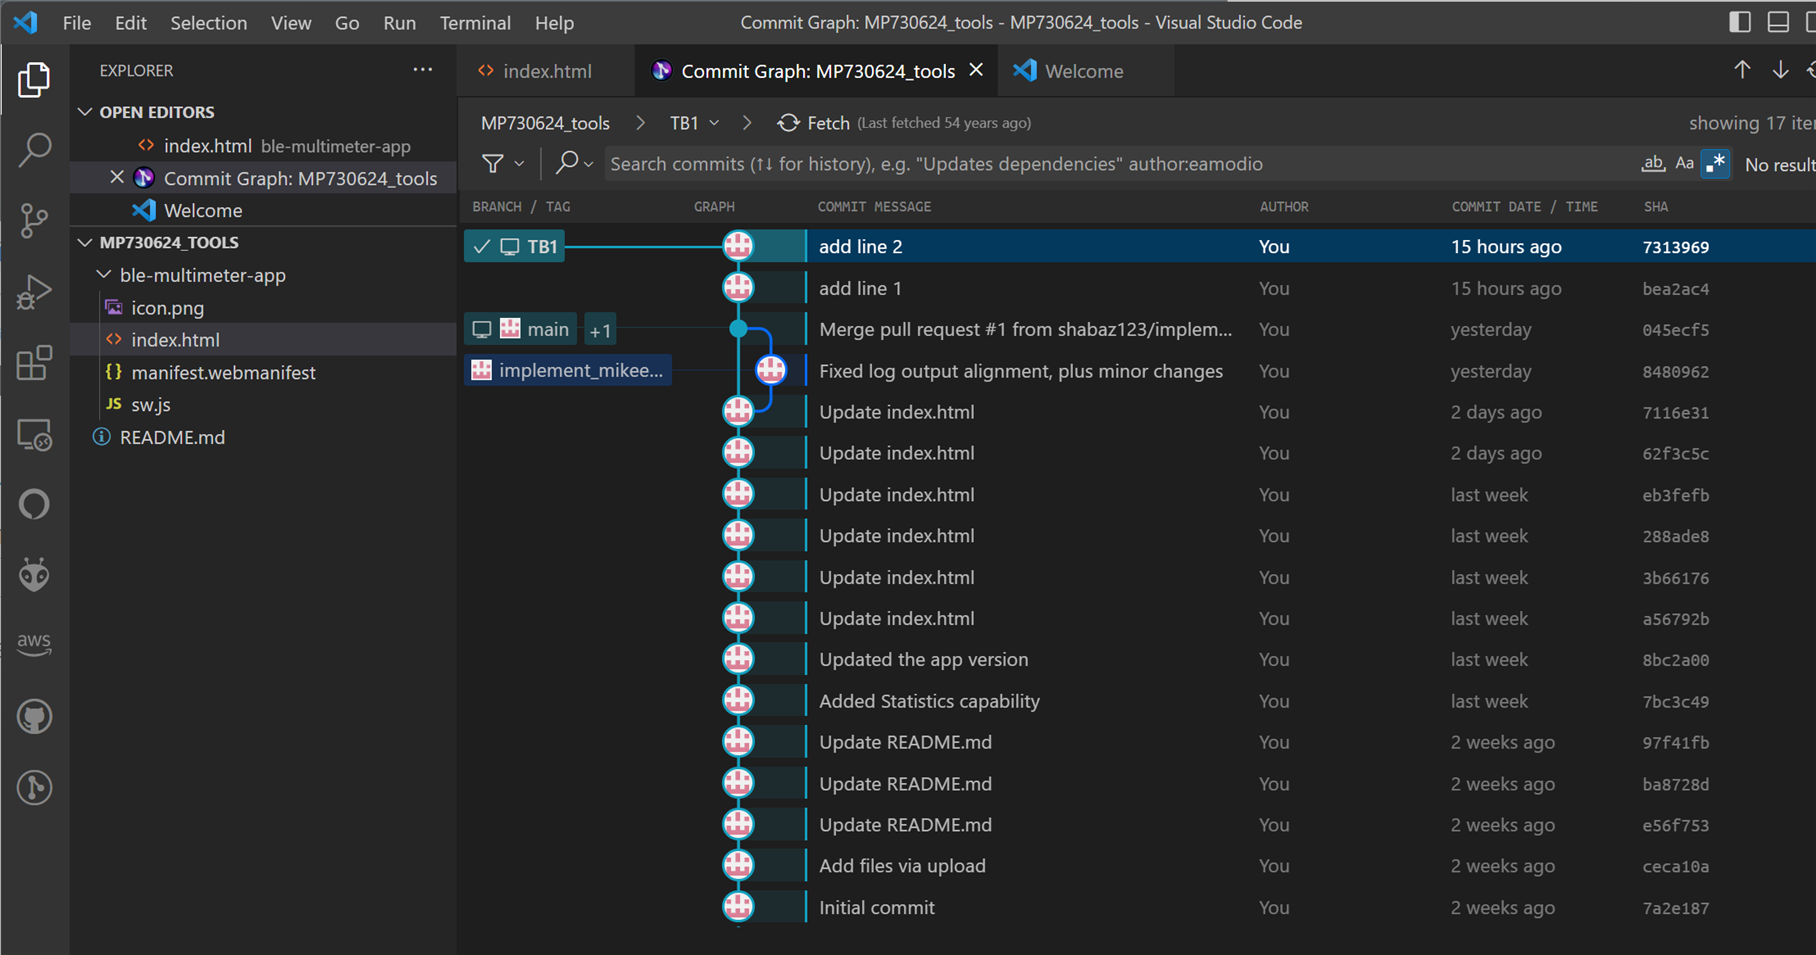Image resolution: width=1816 pixels, height=955 pixels.
Task: Select the 'Added Statistics capability' commit
Action: click(1140, 701)
